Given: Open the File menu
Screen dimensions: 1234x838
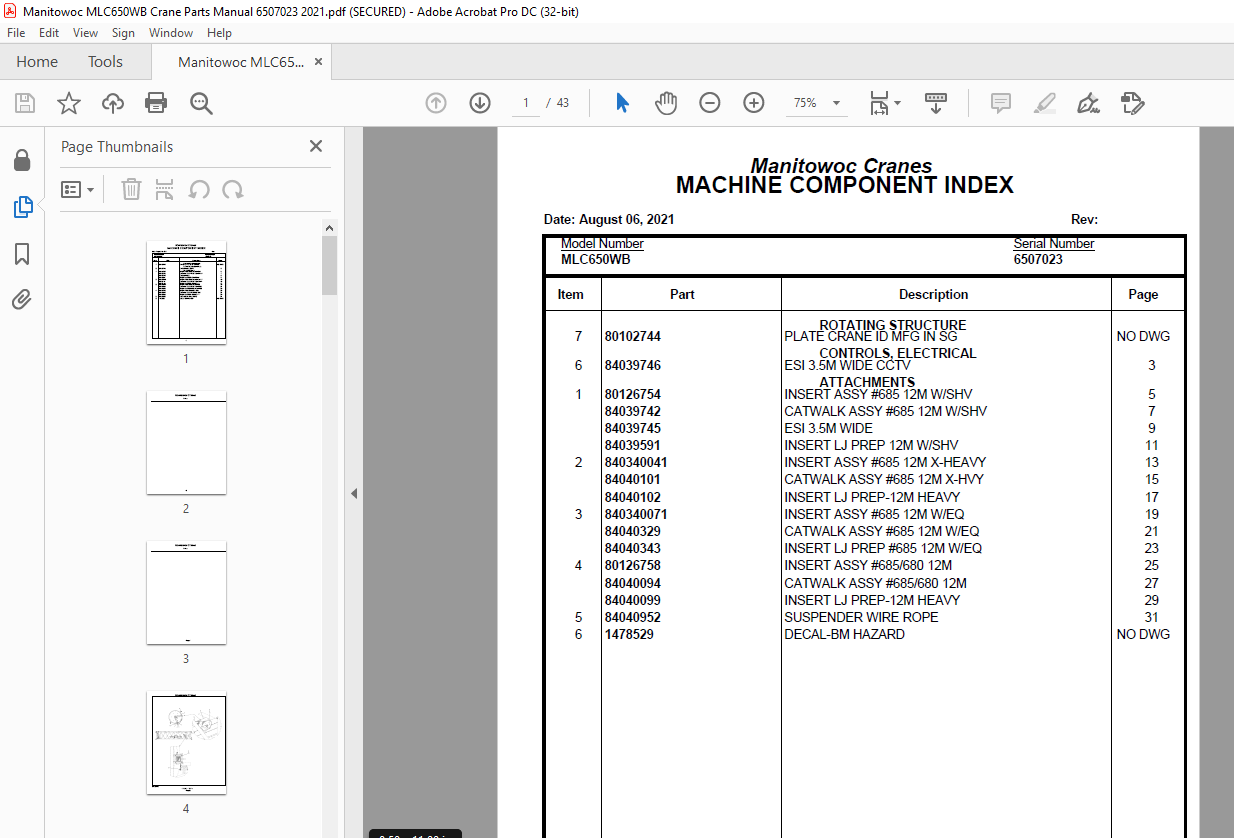Looking at the screenshot, I should [16, 33].
